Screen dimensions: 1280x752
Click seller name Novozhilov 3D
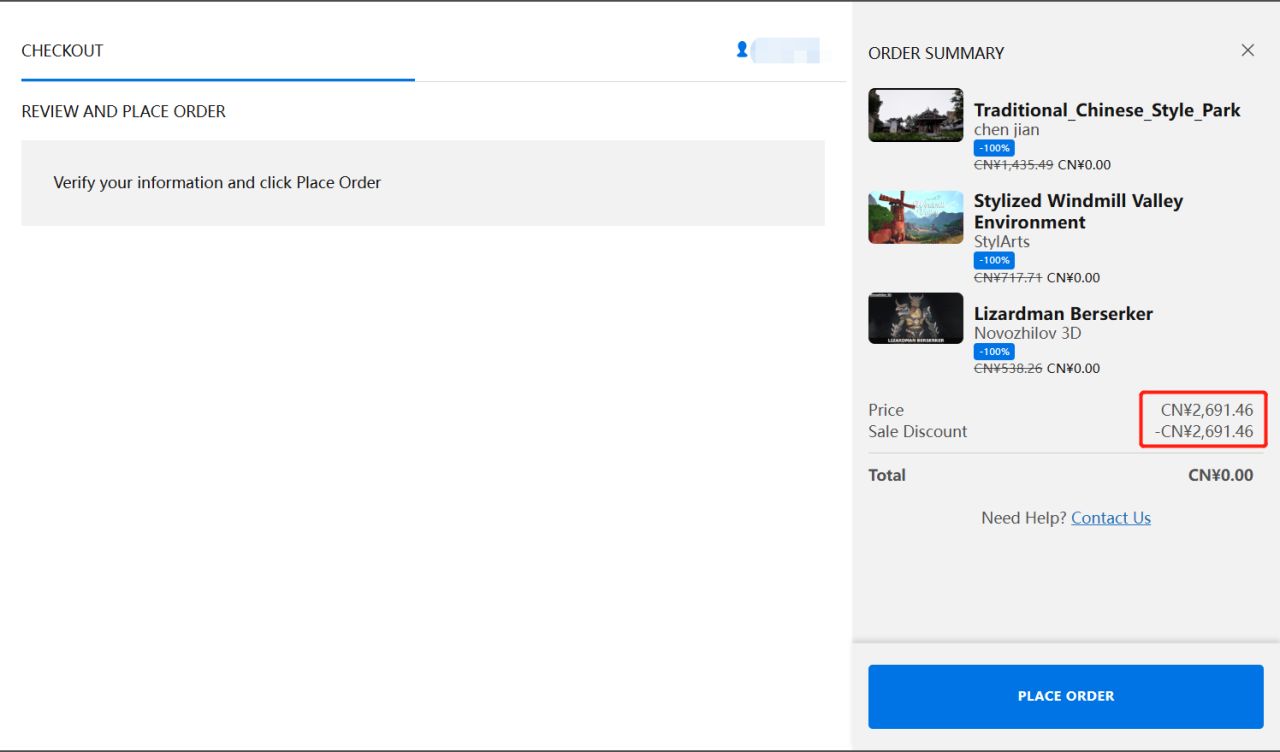point(1028,333)
